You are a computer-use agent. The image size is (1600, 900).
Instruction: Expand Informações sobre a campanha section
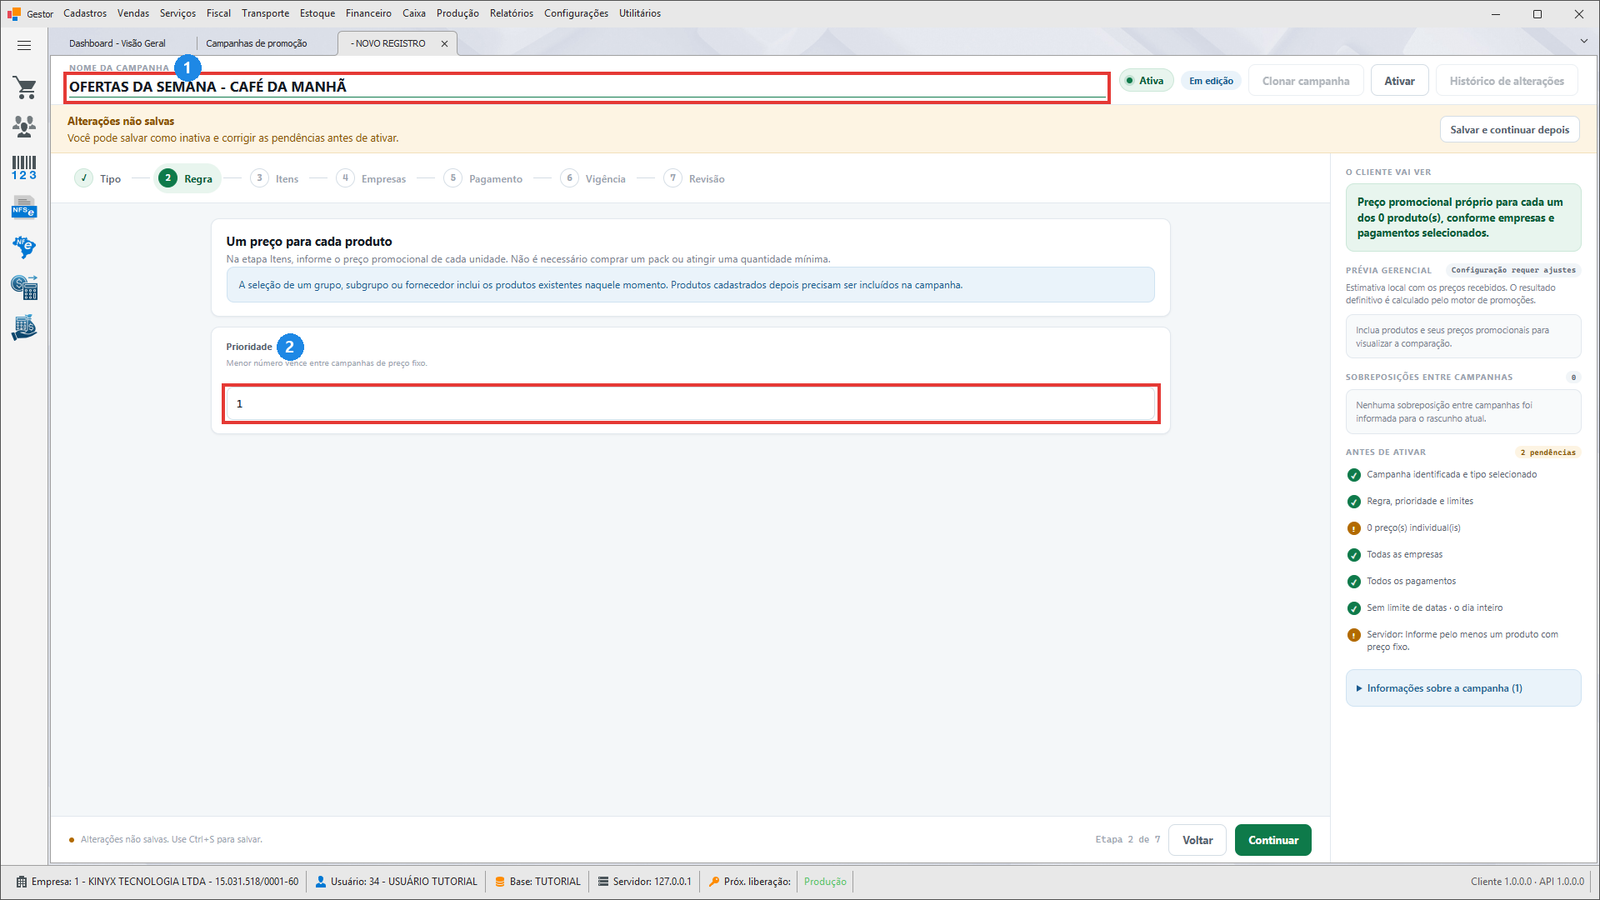1463,688
